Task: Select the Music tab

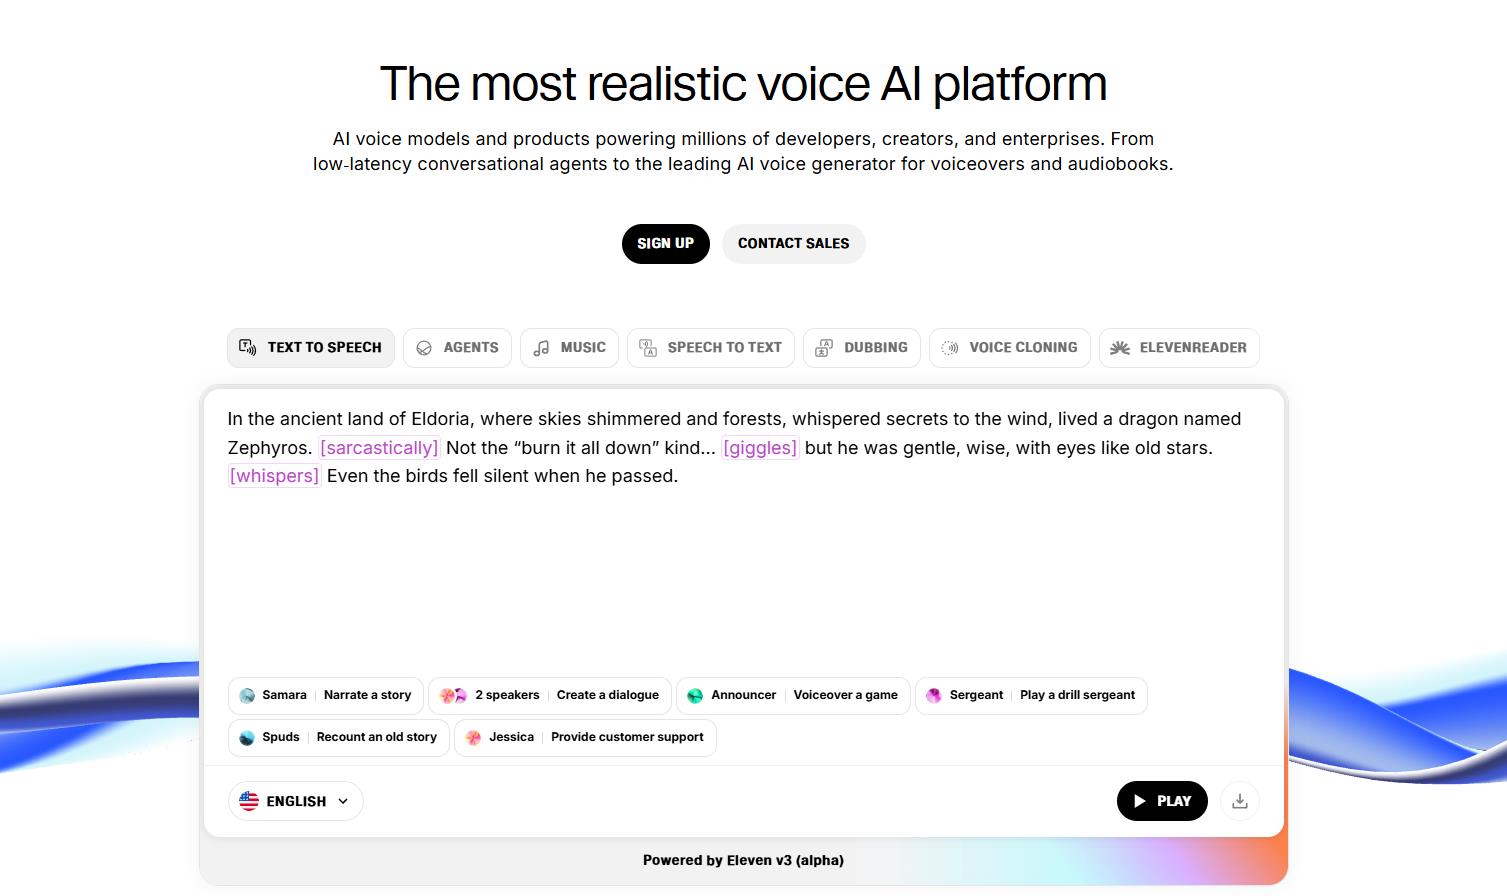Action: click(x=569, y=348)
